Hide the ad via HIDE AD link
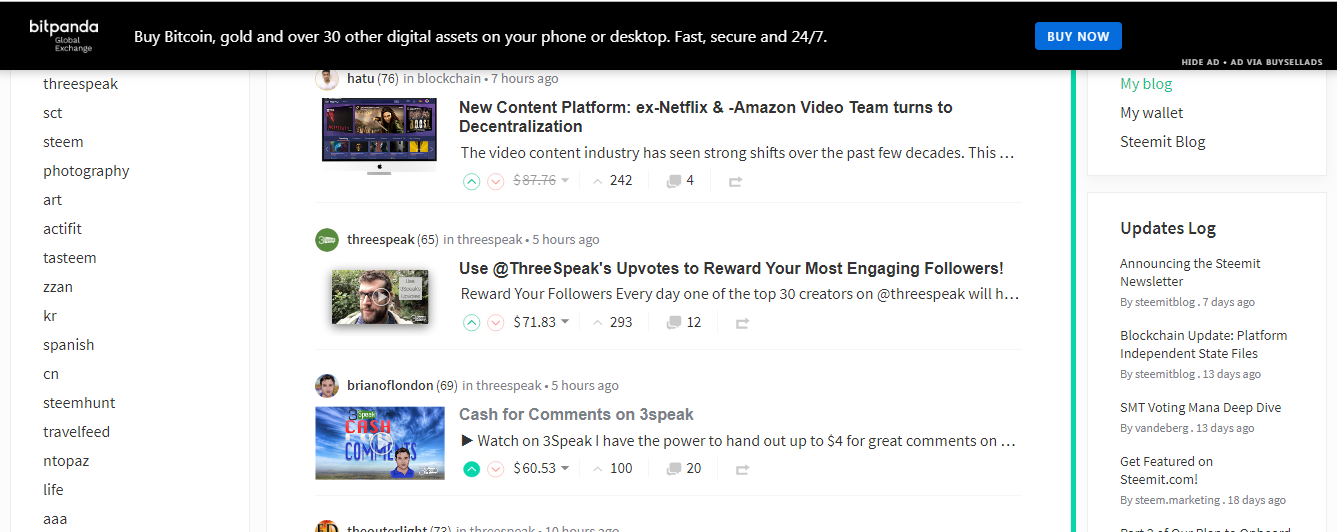The width and height of the screenshot is (1337, 532). (1200, 62)
